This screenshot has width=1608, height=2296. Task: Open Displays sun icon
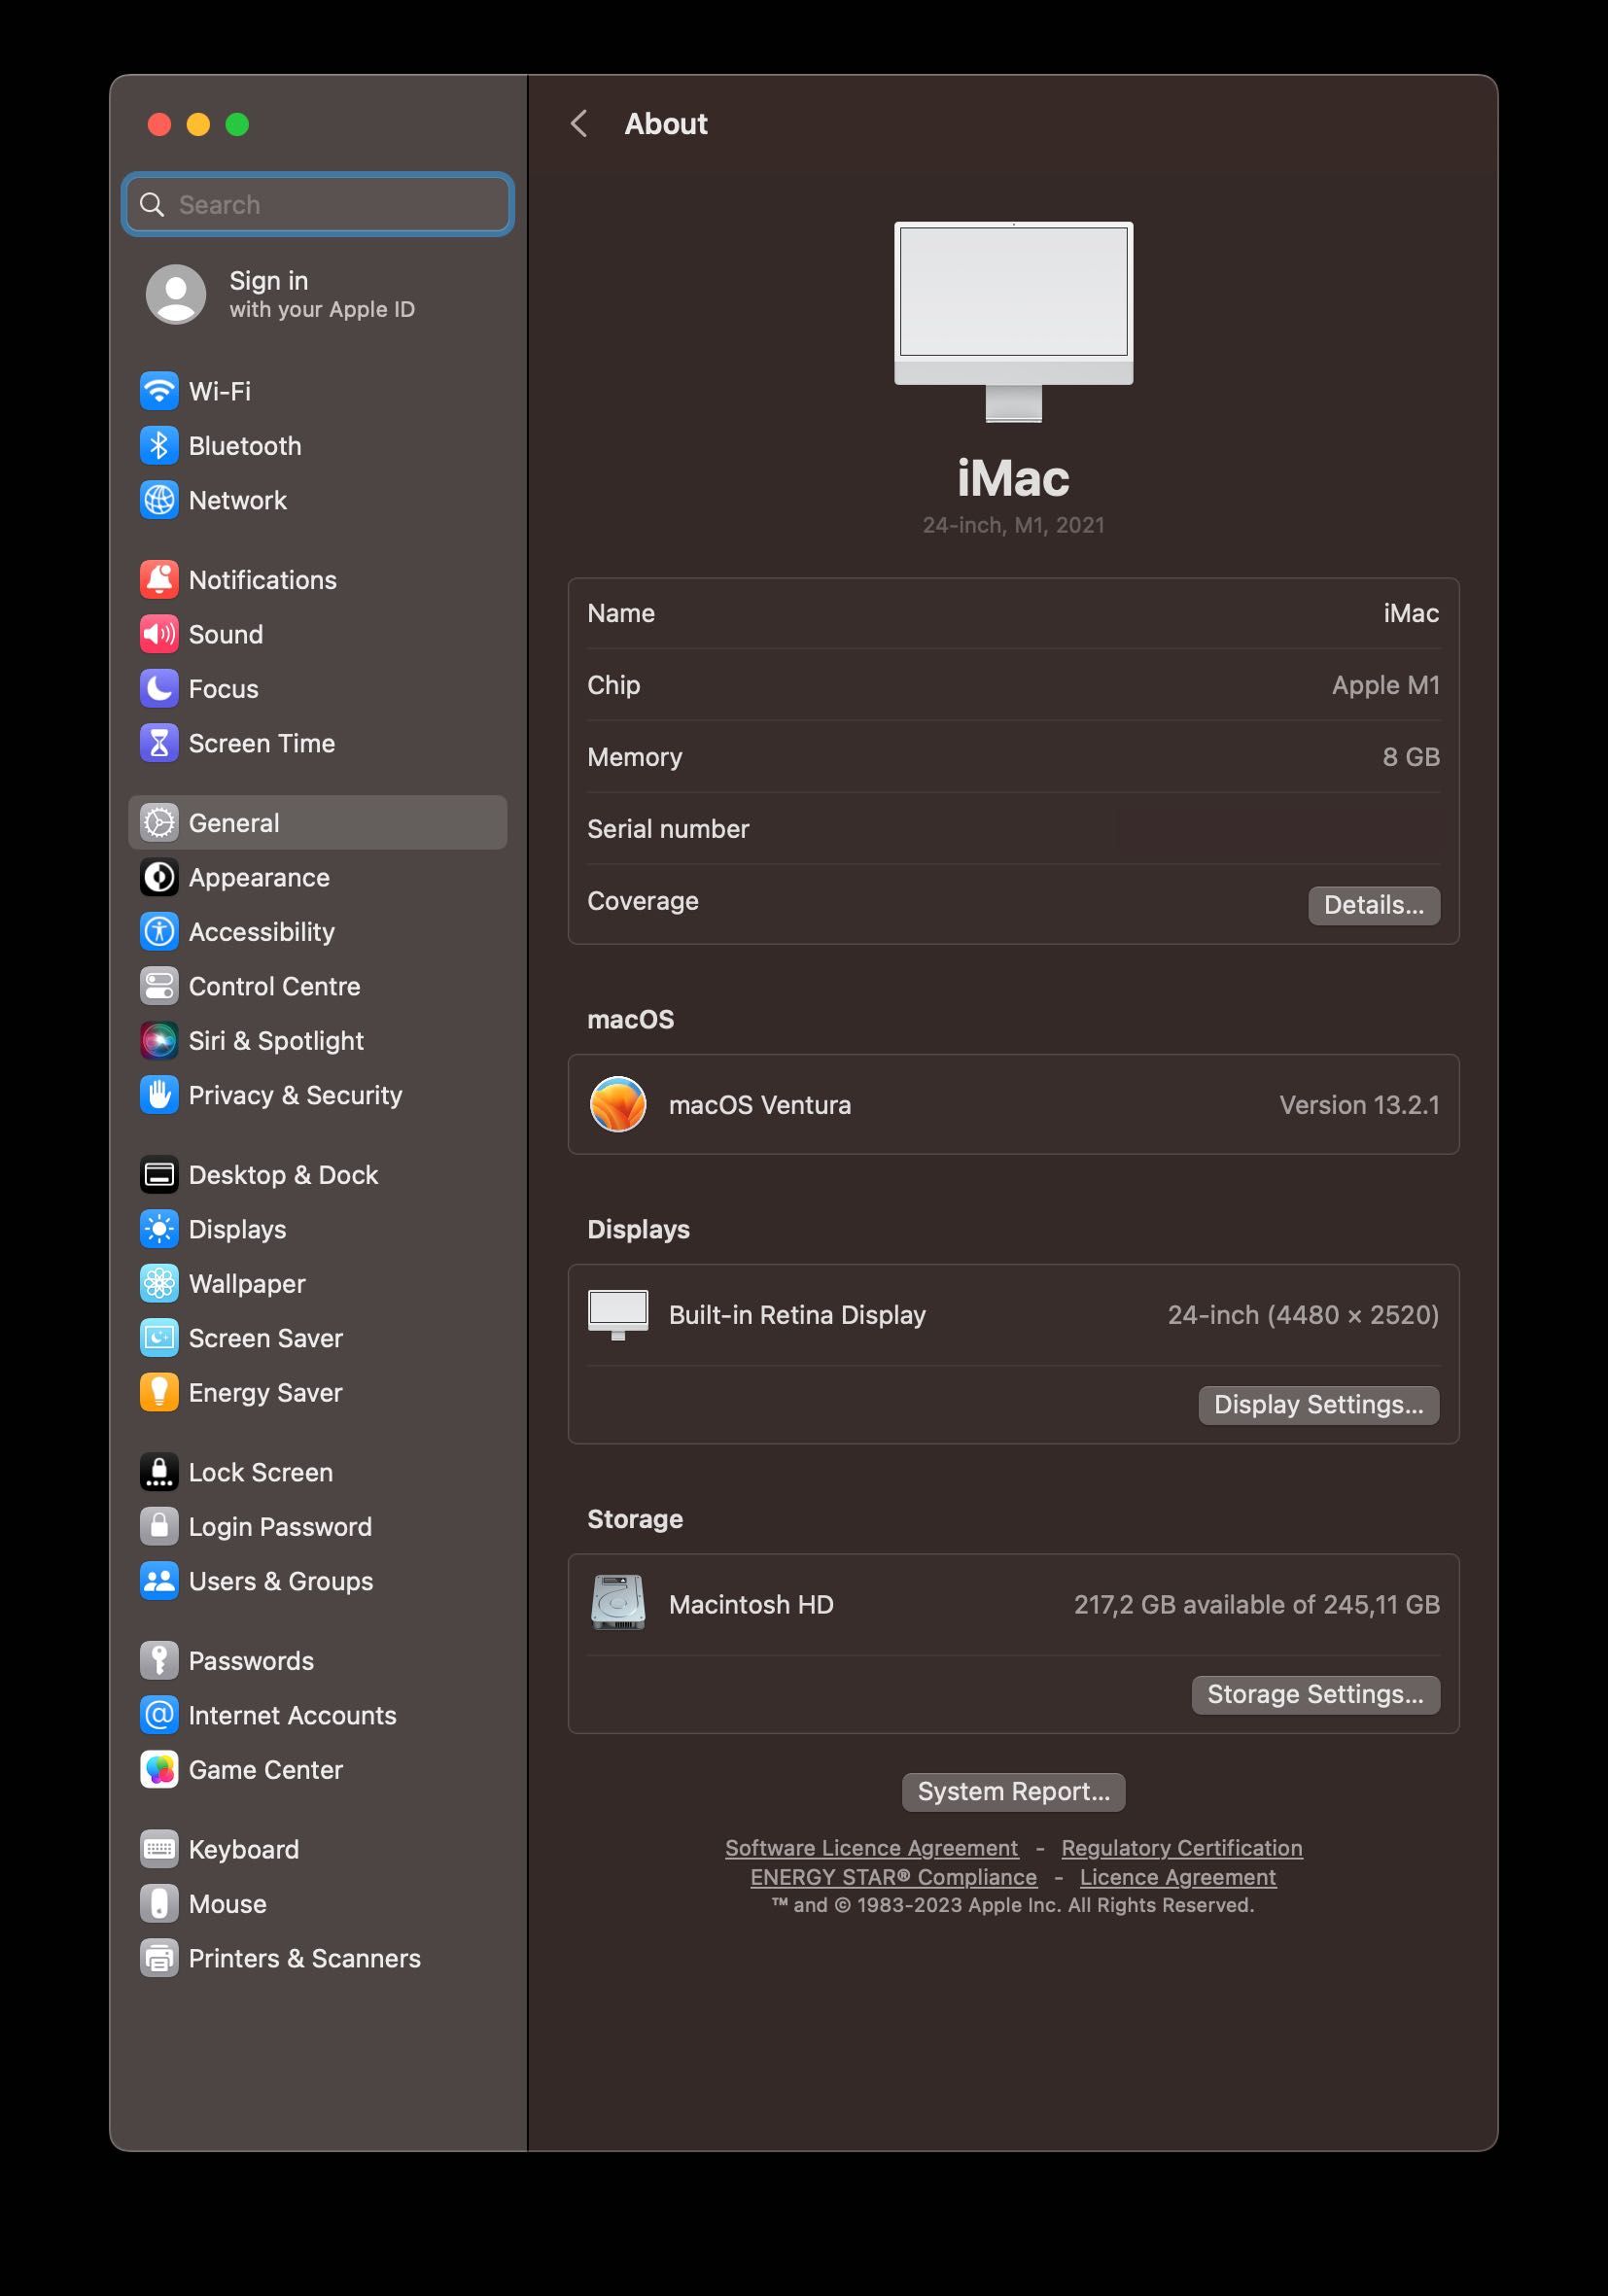tap(159, 1229)
